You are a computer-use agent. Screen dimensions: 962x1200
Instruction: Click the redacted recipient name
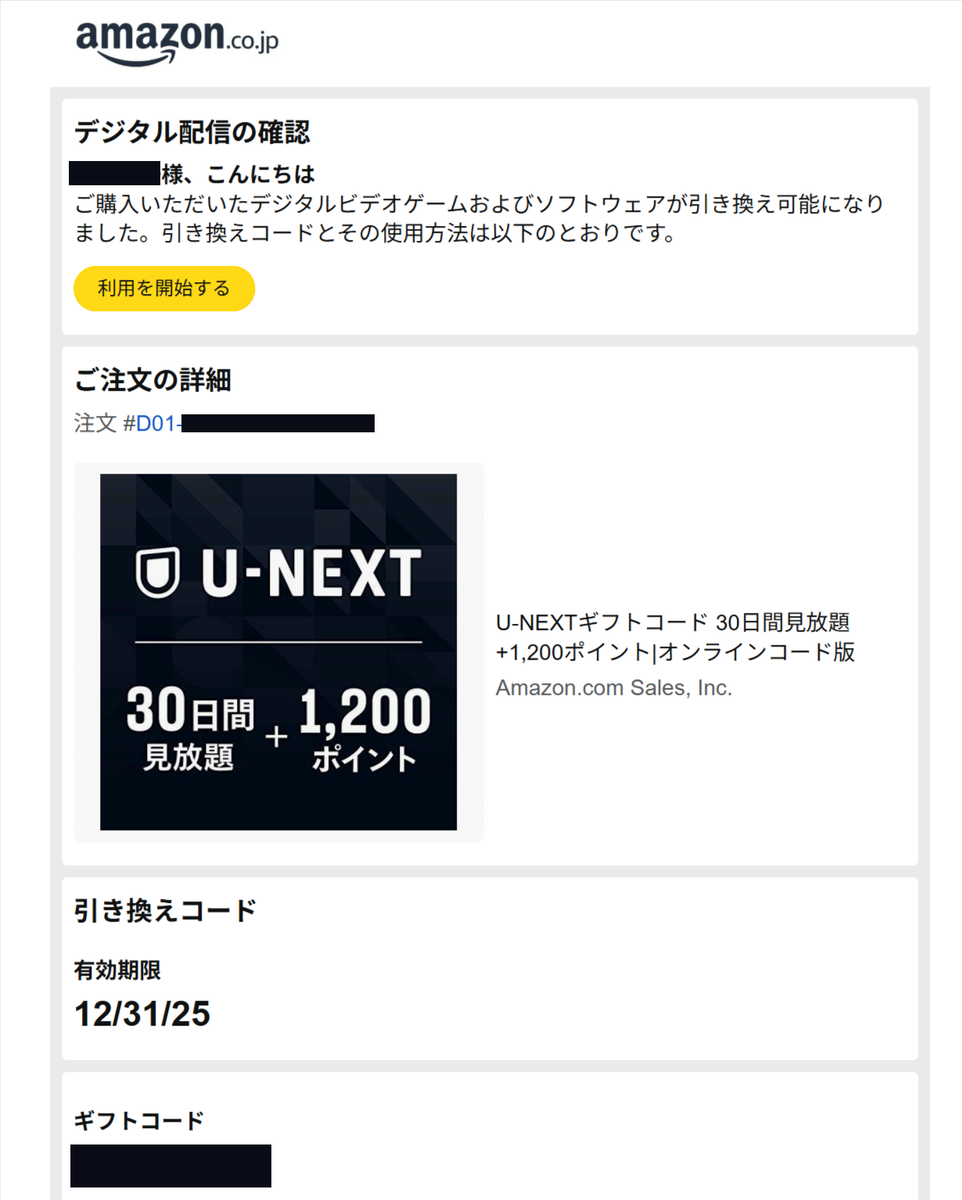(115, 174)
